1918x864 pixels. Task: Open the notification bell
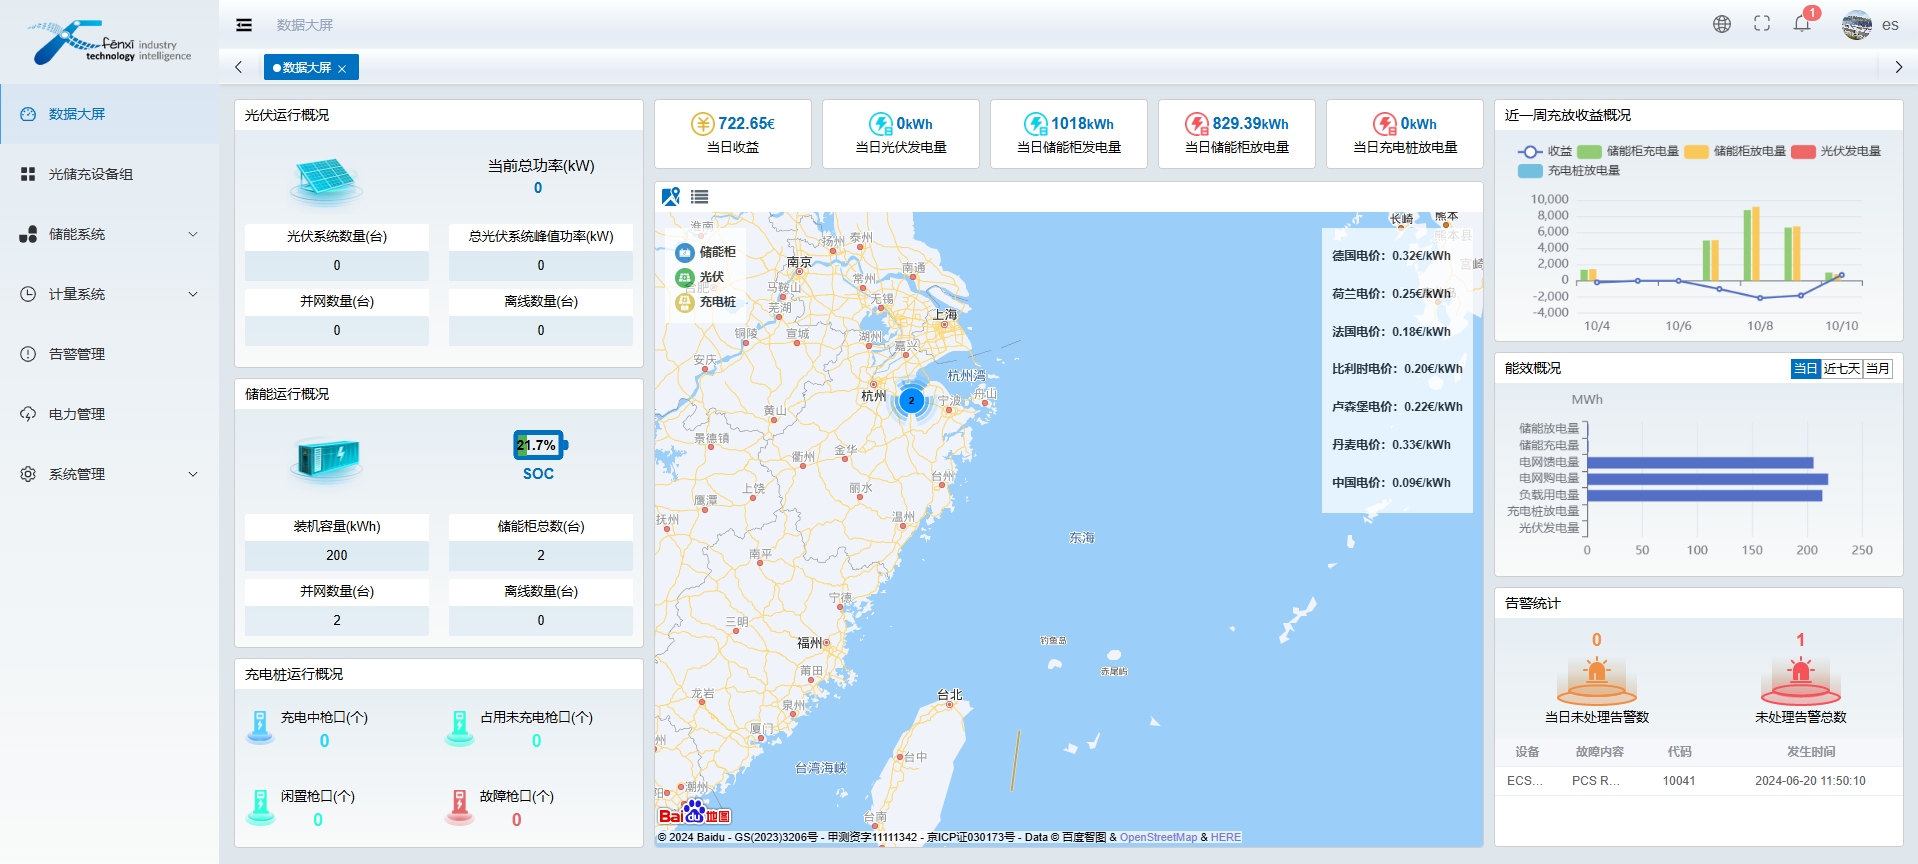(1802, 24)
